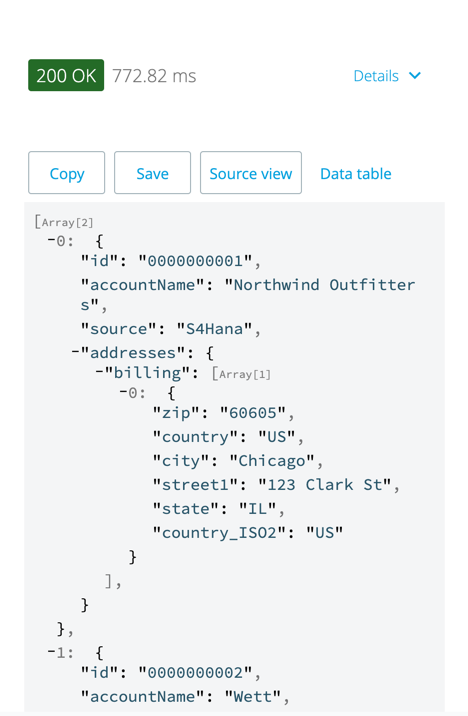
Task: Copy the response body
Action: (67, 173)
